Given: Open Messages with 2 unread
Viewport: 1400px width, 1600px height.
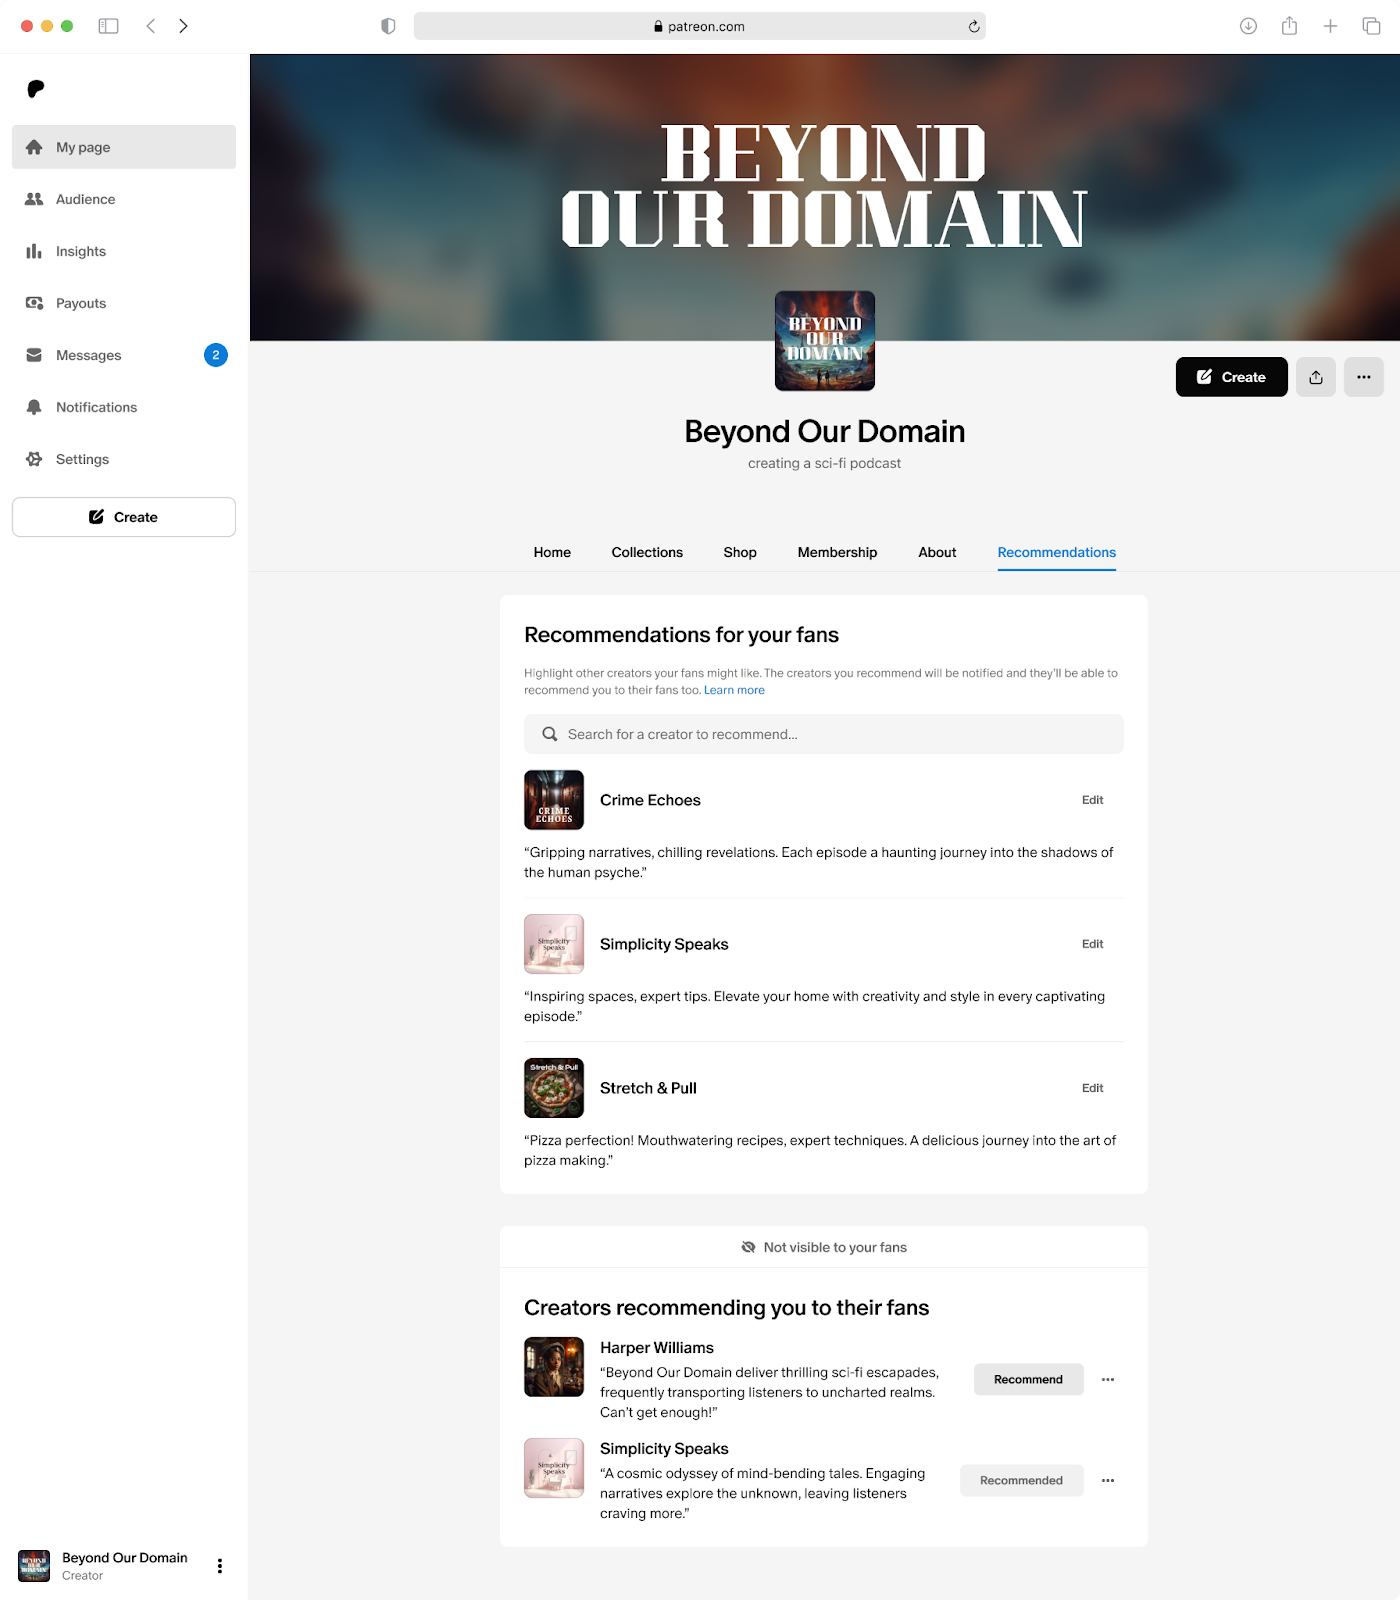Looking at the screenshot, I should (88, 355).
